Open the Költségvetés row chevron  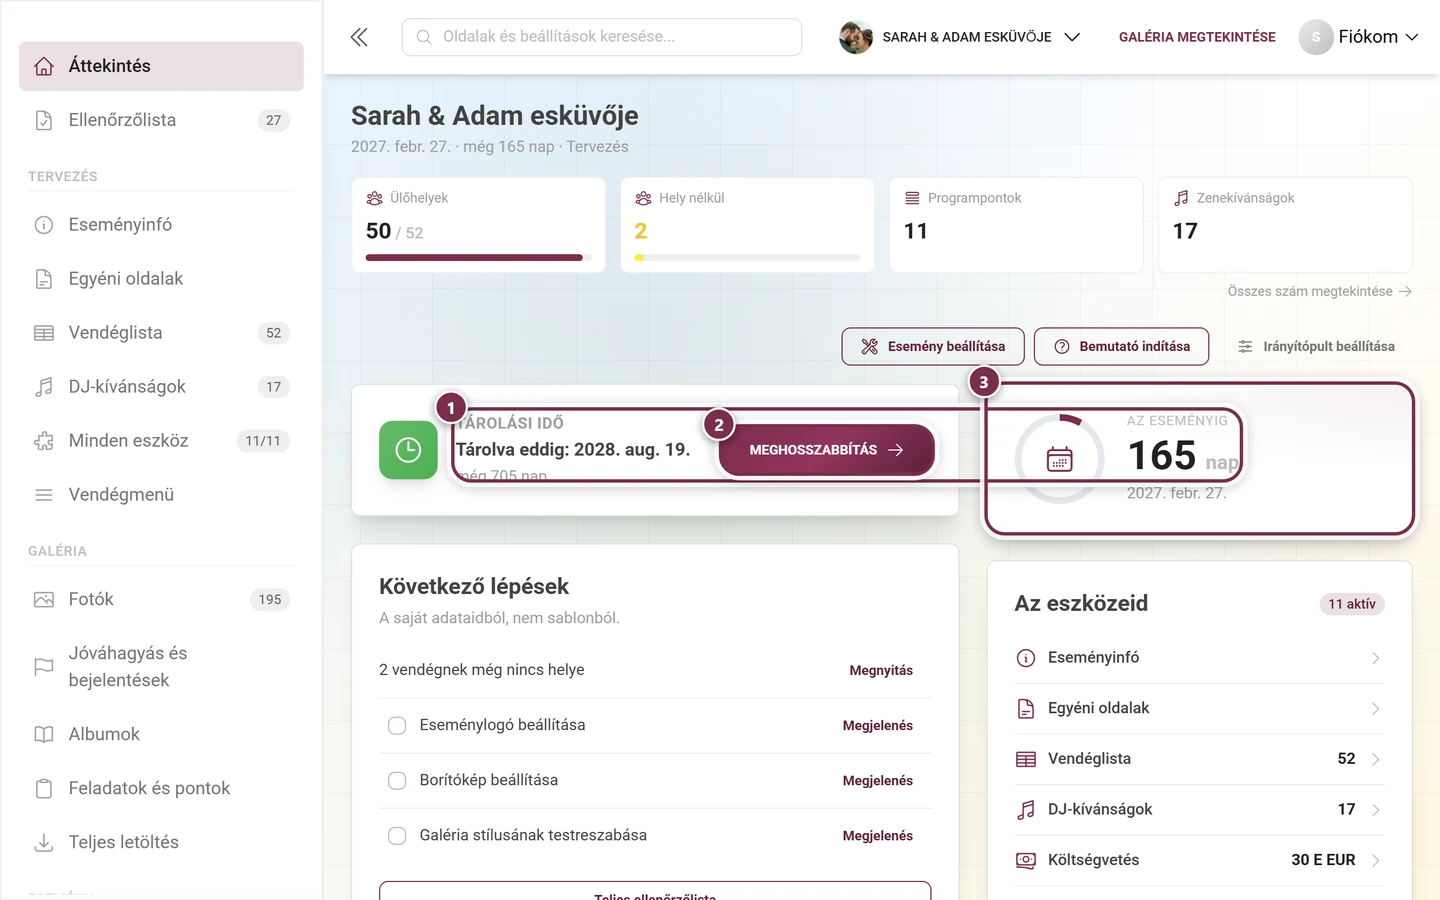[x=1376, y=860]
